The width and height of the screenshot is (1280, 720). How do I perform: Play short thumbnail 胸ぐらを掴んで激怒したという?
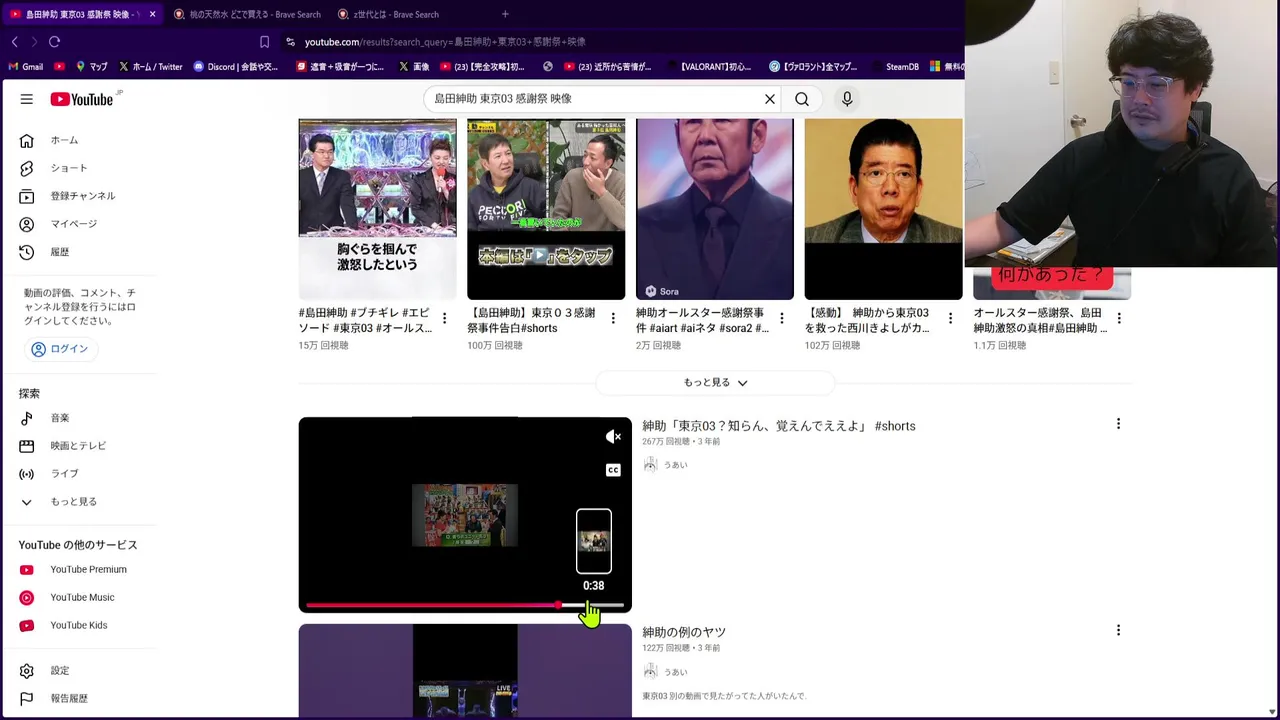tap(378, 209)
